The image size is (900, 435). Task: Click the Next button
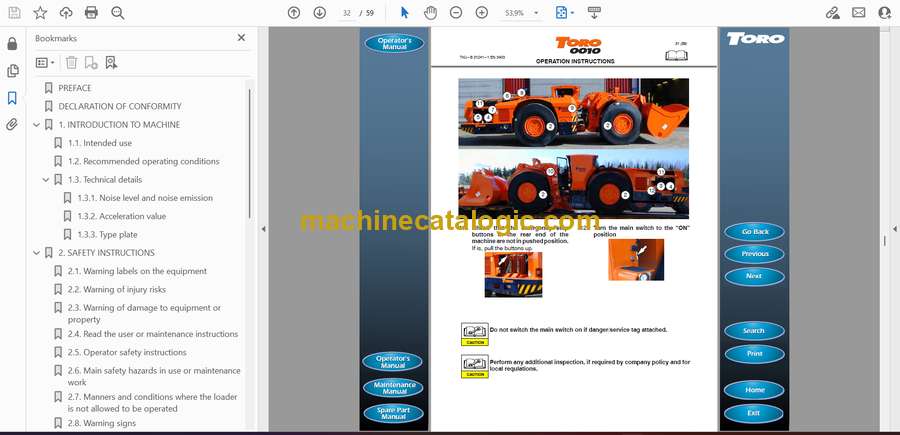(754, 276)
